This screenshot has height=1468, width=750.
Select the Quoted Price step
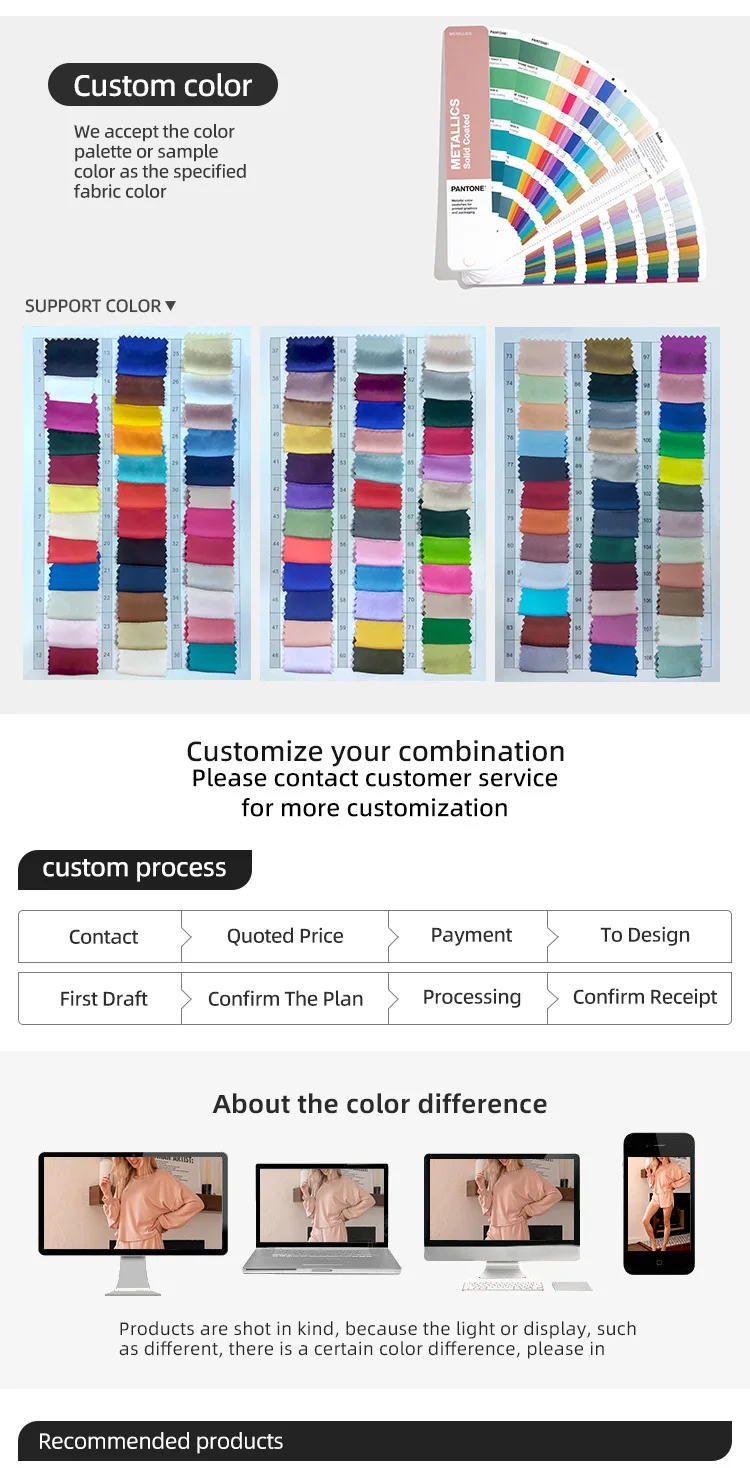285,937
